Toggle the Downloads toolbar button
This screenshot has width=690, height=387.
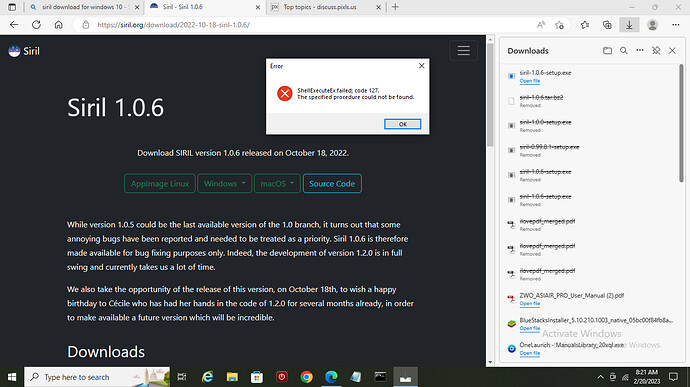point(629,25)
